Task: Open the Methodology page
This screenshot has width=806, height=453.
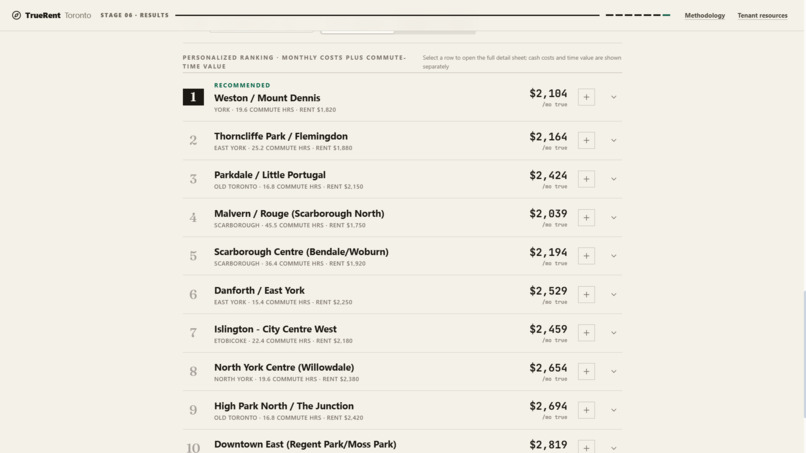Action: click(x=704, y=15)
